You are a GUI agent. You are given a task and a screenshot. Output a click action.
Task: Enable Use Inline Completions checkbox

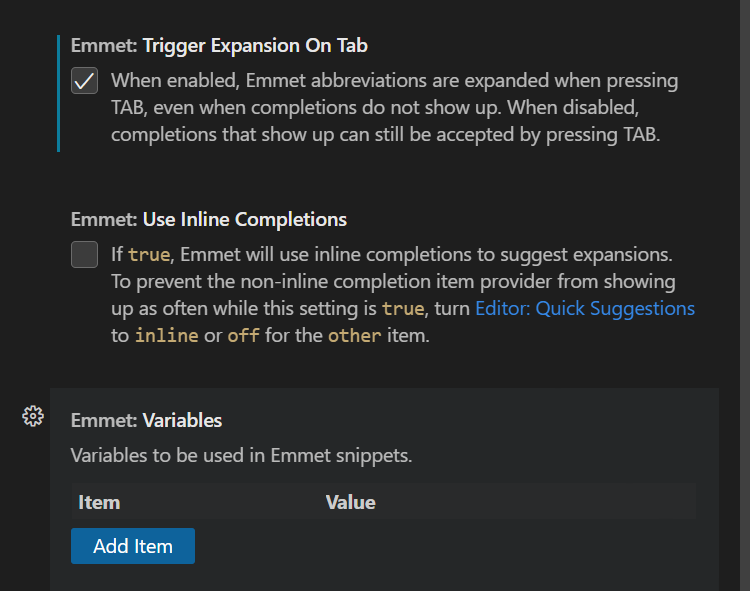(85, 254)
